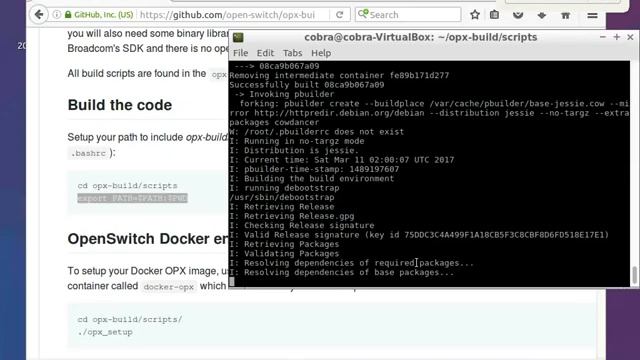The width and height of the screenshot is (640, 360).
Task: Click terminal window icon in title bar
Action: point(238,38)
